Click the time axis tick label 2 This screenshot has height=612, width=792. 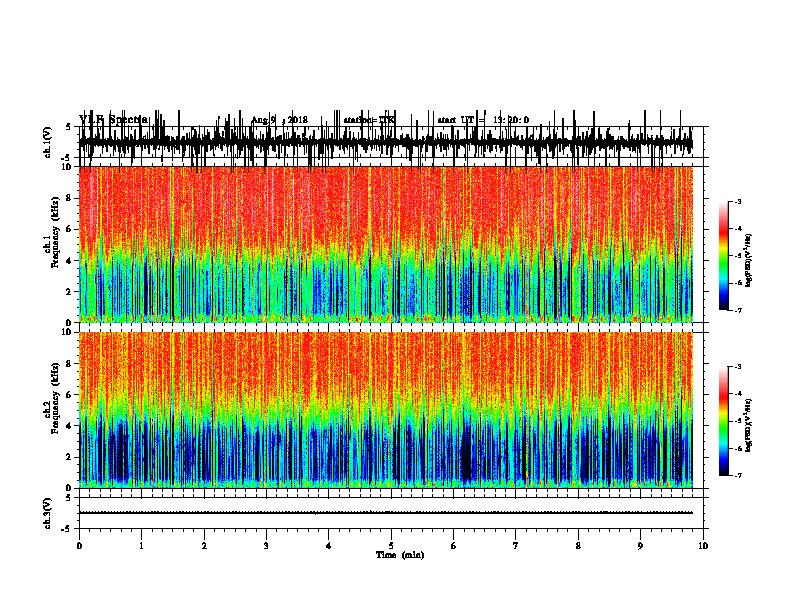pos(204,546)
